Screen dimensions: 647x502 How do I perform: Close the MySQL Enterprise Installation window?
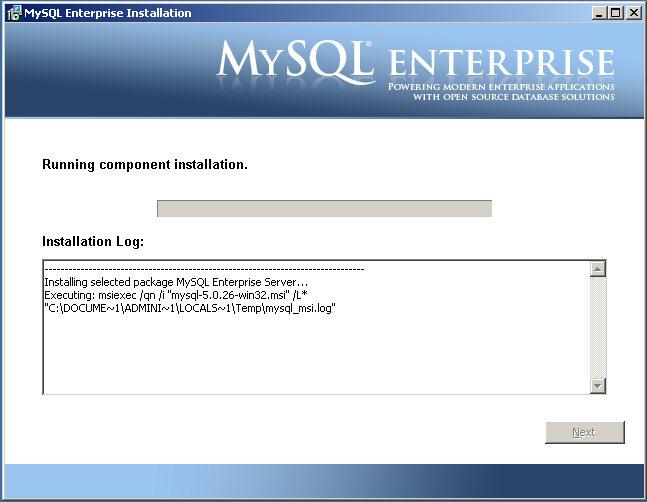(x=633, y=13)
